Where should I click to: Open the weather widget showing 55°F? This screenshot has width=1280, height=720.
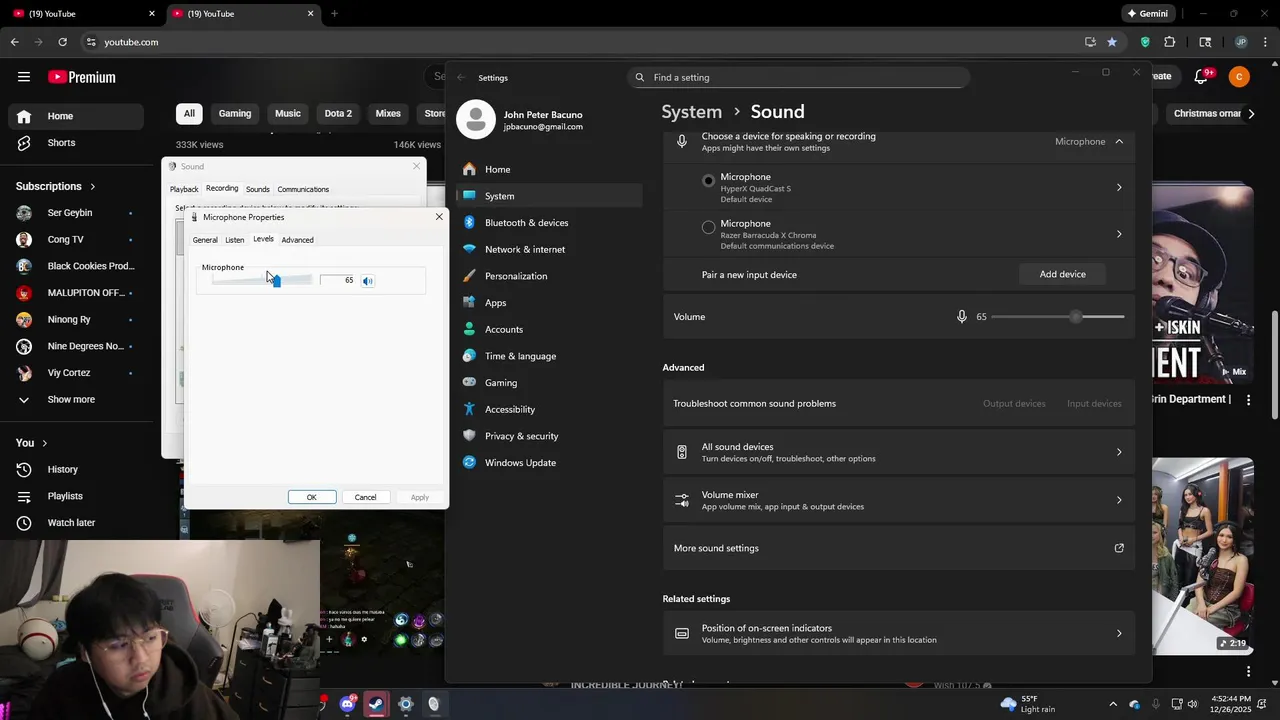(x=1027, y=704)
